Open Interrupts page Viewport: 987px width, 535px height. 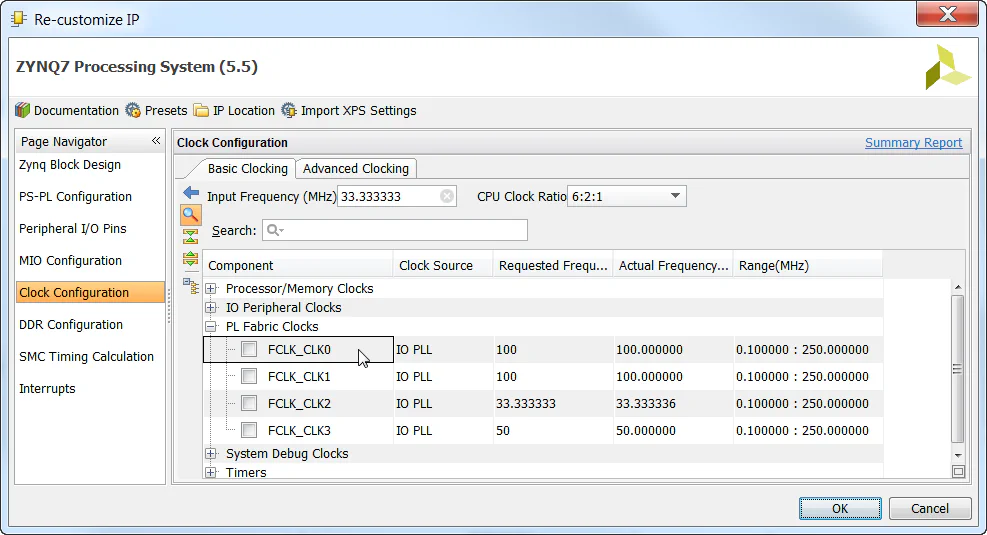(x=47, y=389)
